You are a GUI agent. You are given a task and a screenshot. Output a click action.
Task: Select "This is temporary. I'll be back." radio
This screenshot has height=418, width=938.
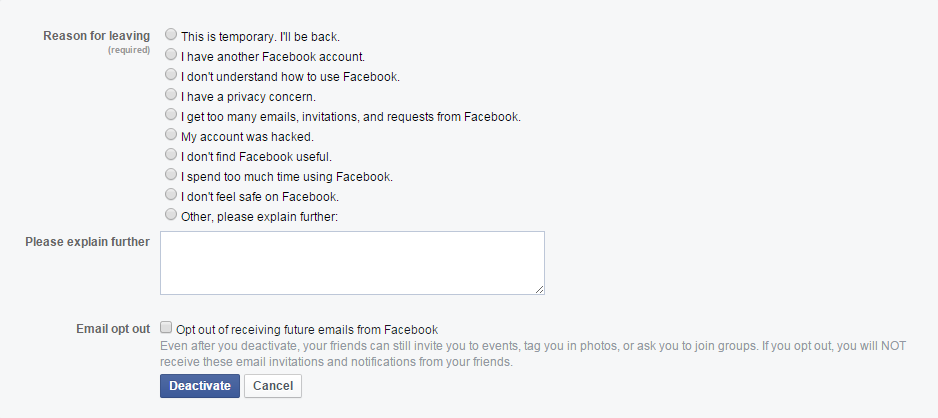pos(171,35)
